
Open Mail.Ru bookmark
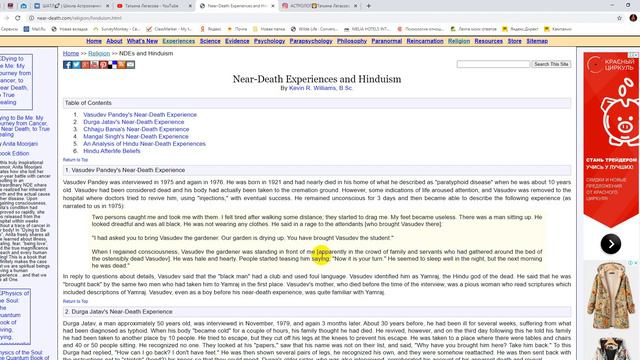coord(35,29)
